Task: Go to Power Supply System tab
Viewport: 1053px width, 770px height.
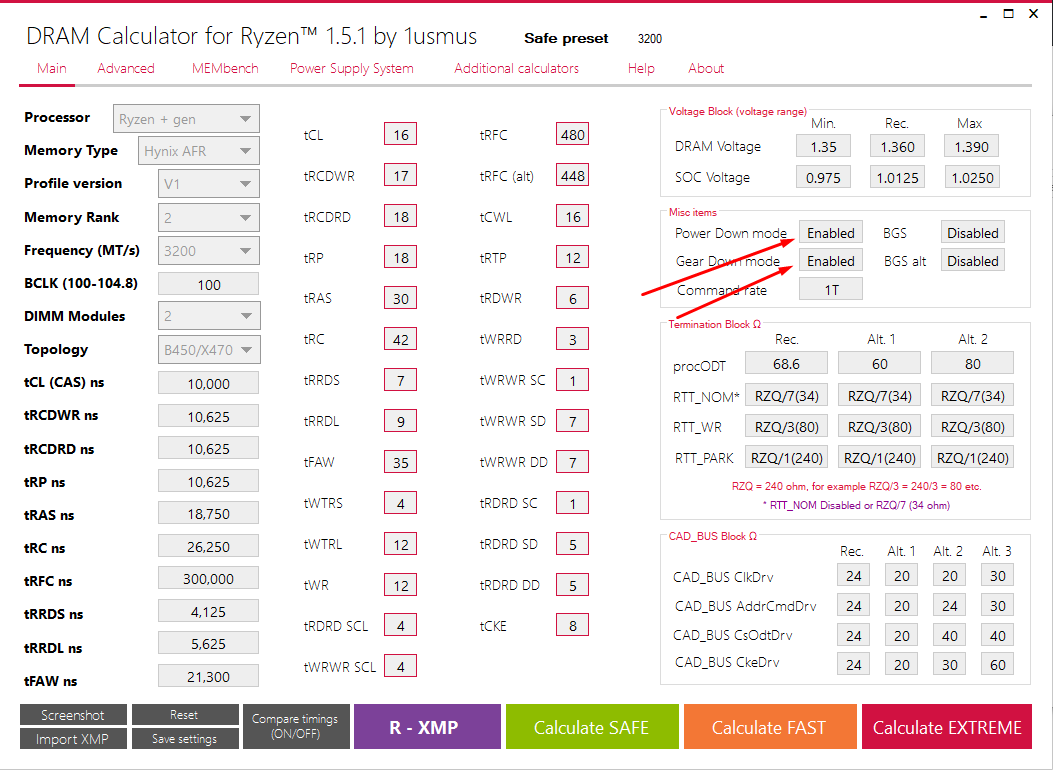Action: 351,68
